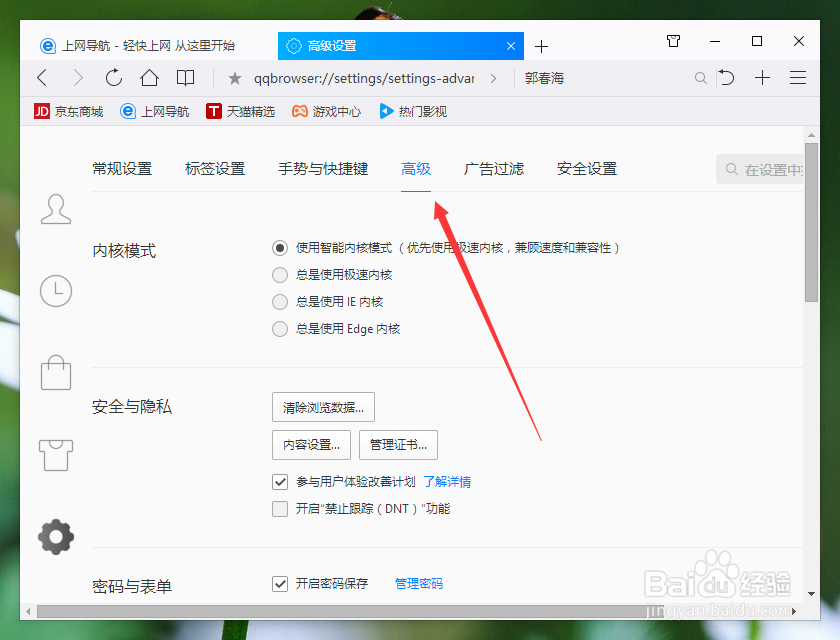Screen dimensions: 840x640
Task: Open a new tab with plus button
Action: [541, 47]
